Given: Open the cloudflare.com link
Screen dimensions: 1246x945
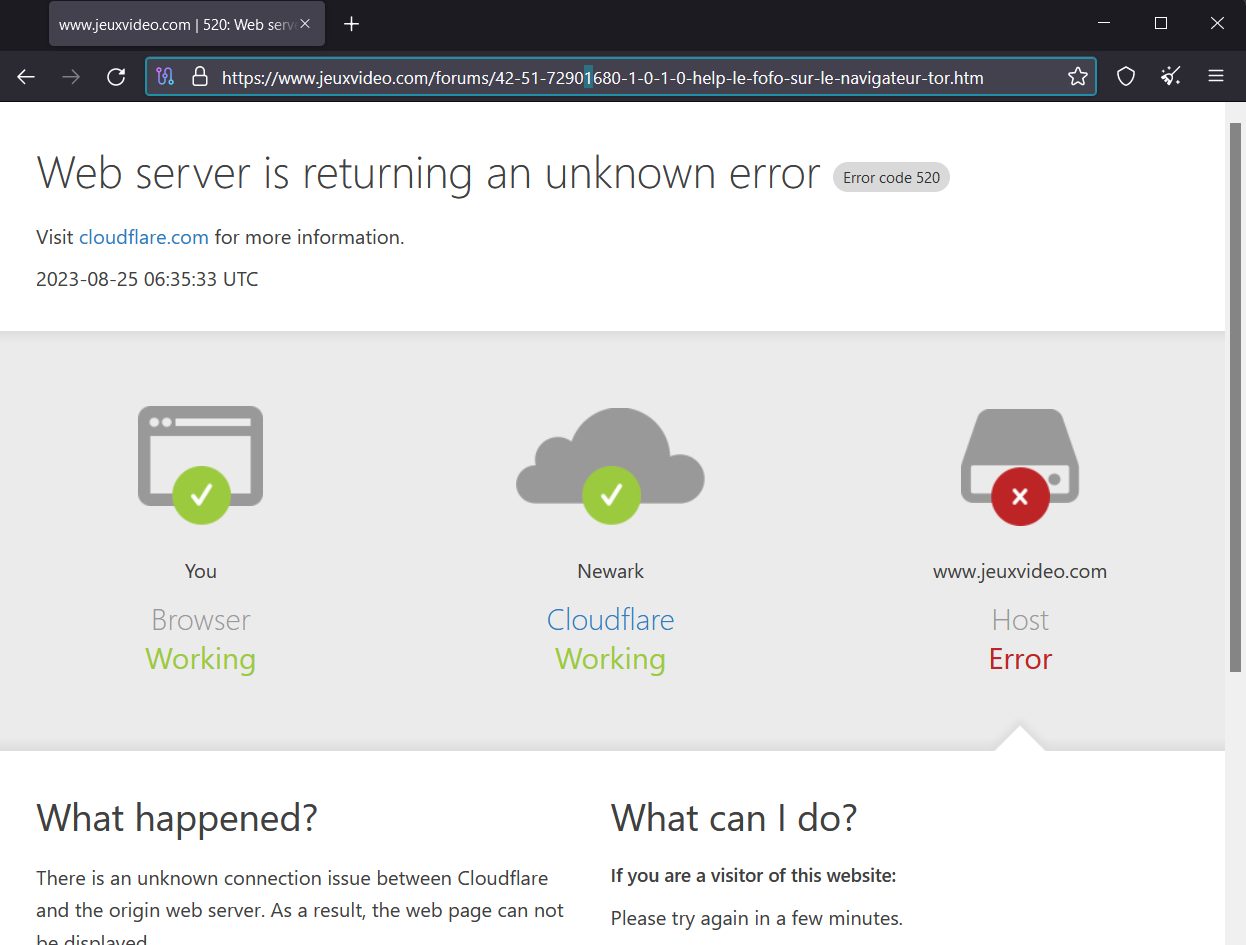Looking at the screenshot, I should (x=144, y=237).
